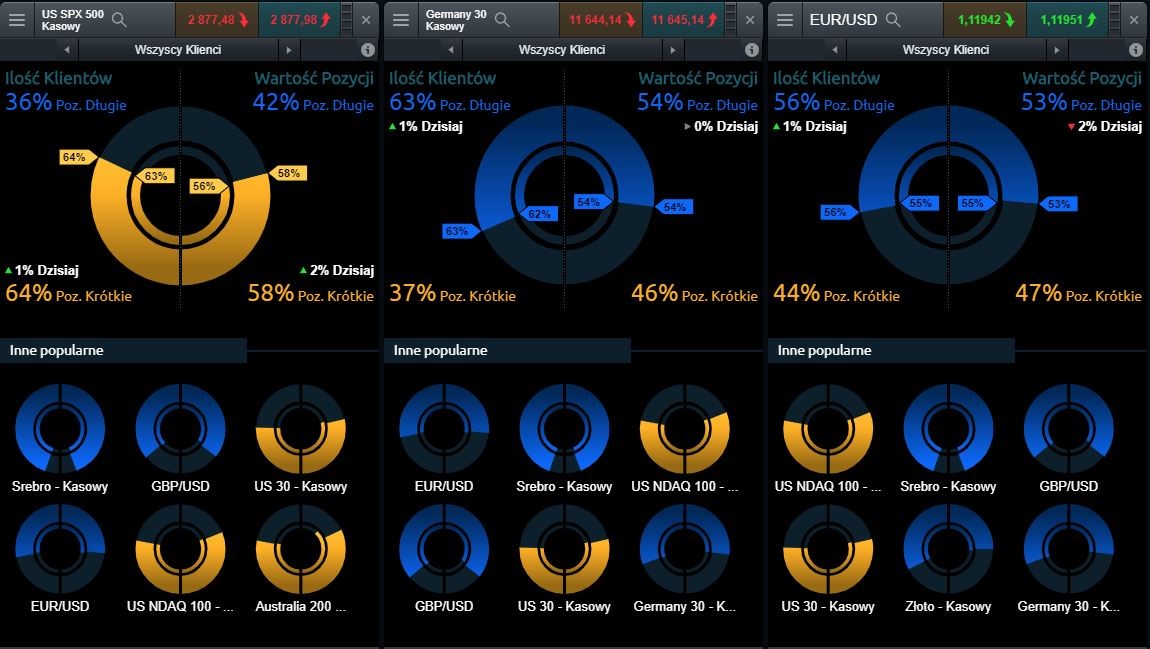Open the hamburger menu in Germany 30 panel
Image resolution: width=1150 pixels, height=649 pixels.
tap(401, 20)
